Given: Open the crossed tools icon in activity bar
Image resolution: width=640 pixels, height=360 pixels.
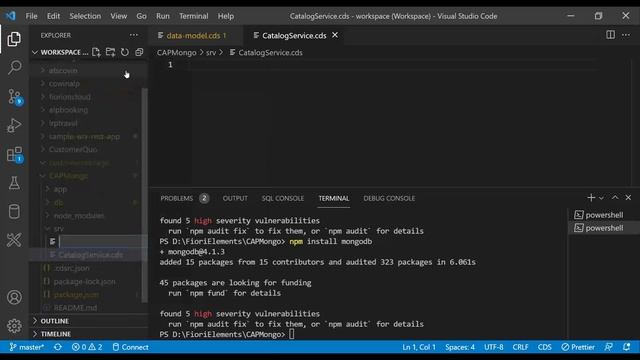Looking at the screenshot, I should 14,240.
